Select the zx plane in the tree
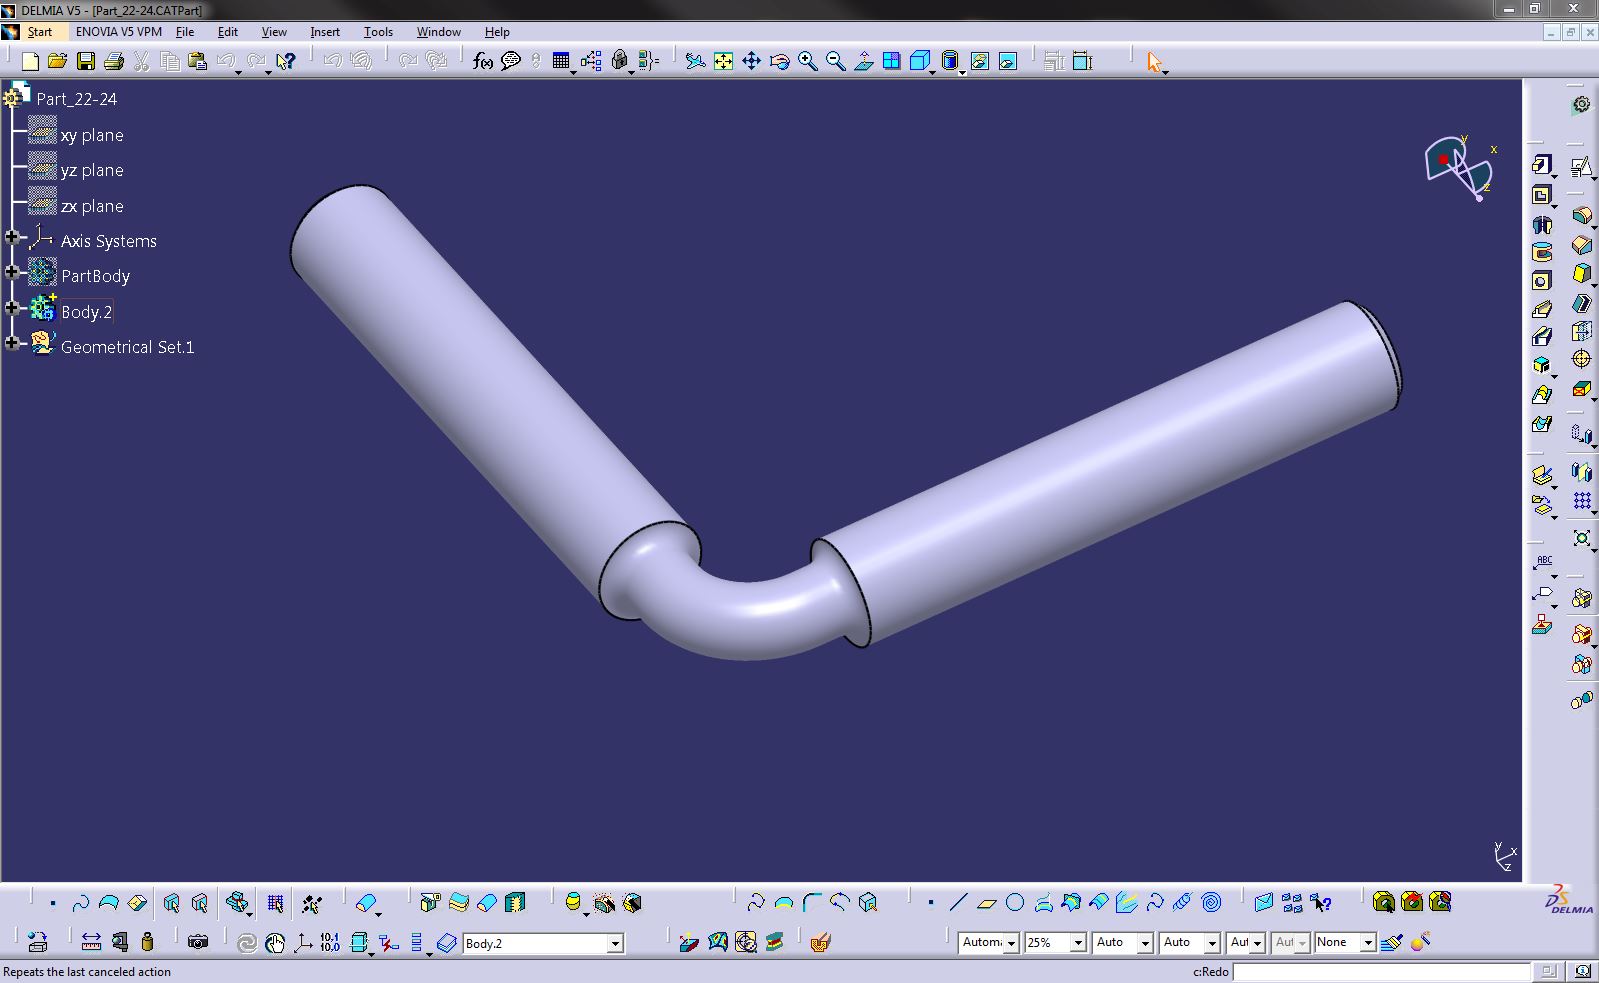 pyautogui.click(x=92, y=206)
